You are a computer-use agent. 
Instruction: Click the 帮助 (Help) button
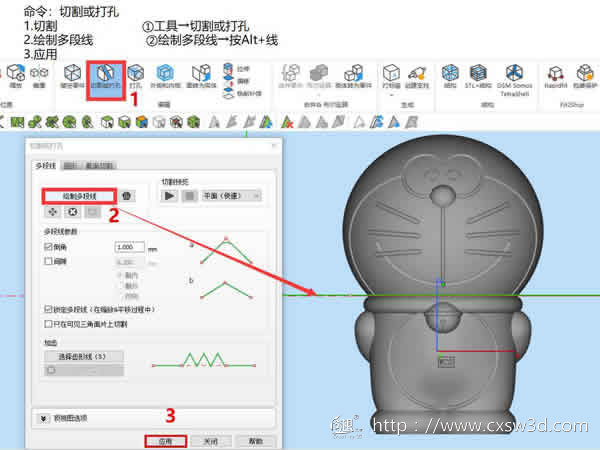(x=256, y=441)
